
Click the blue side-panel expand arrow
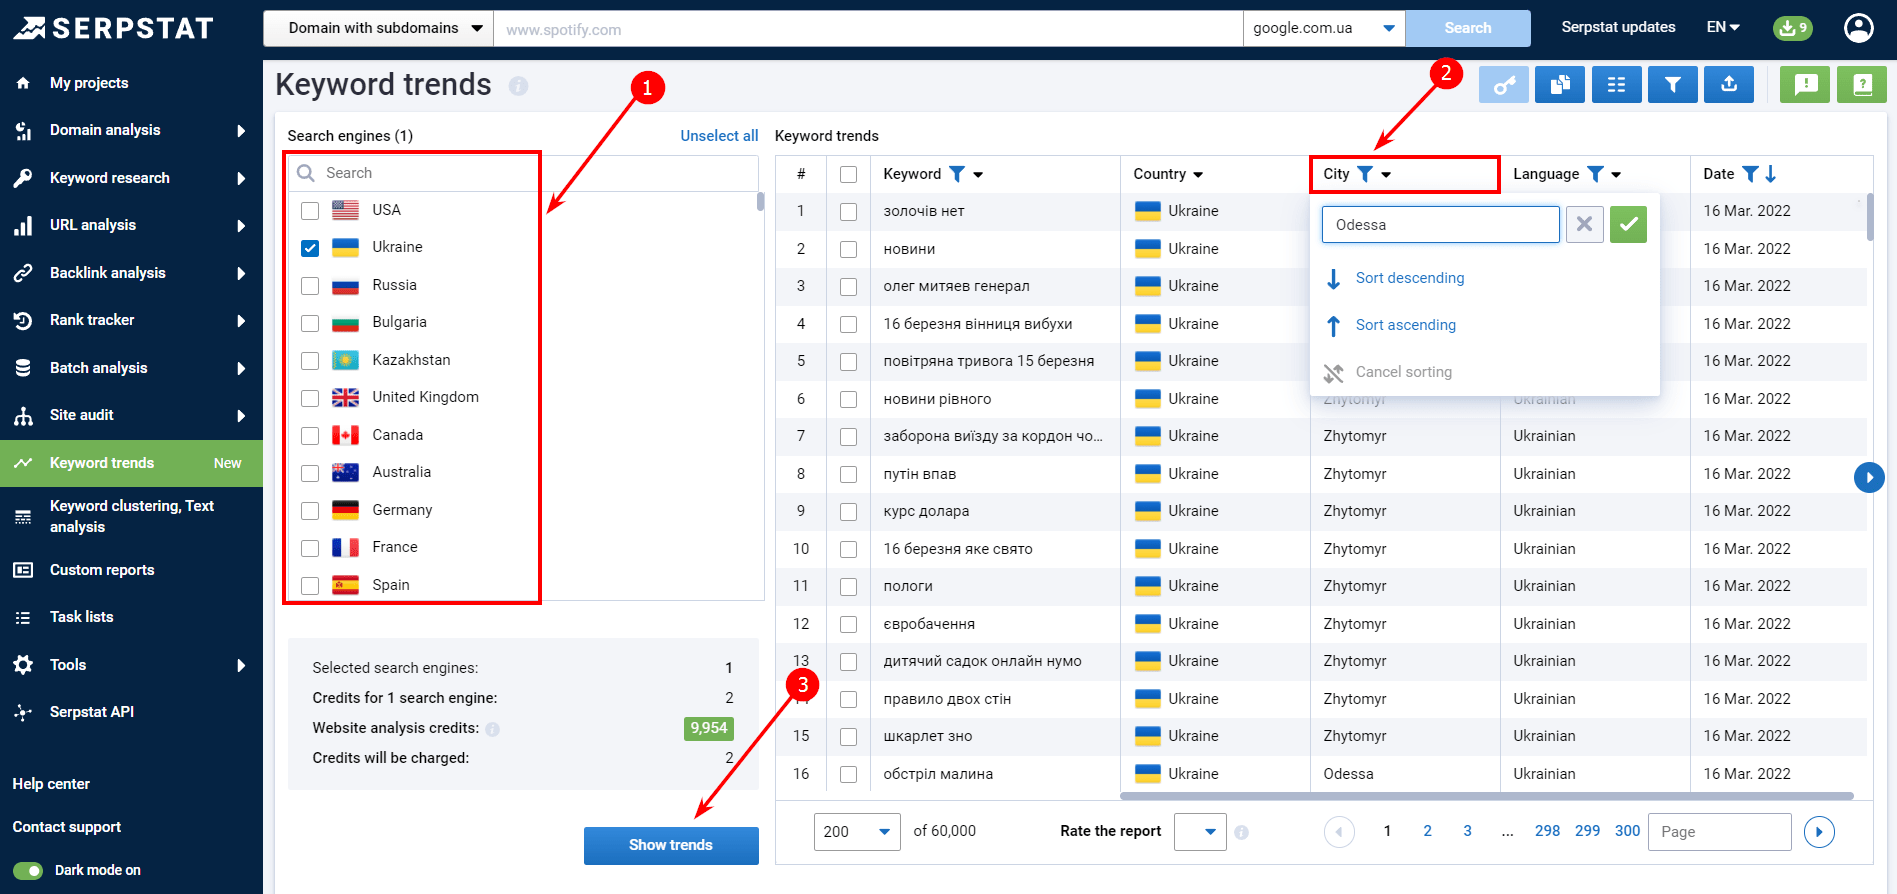click(1869, 477)
